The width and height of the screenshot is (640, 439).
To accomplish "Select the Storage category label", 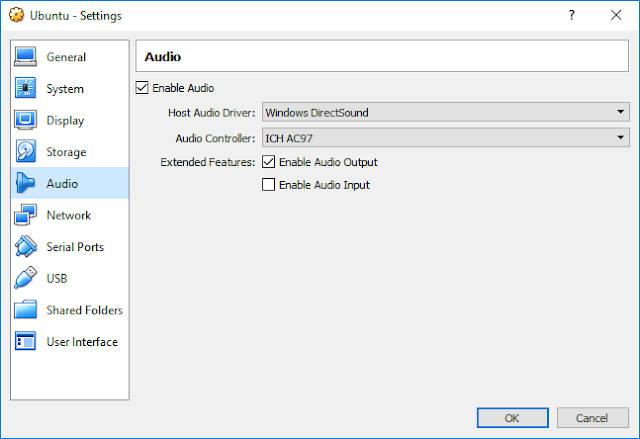I will pyautogui.click(x=66, y=152).
